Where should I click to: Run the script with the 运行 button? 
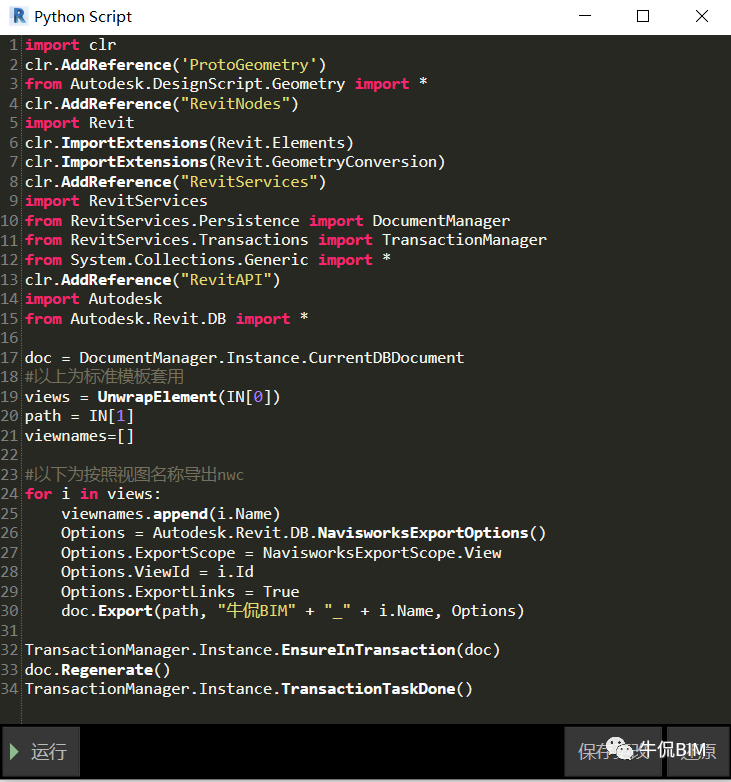(40, 752)
